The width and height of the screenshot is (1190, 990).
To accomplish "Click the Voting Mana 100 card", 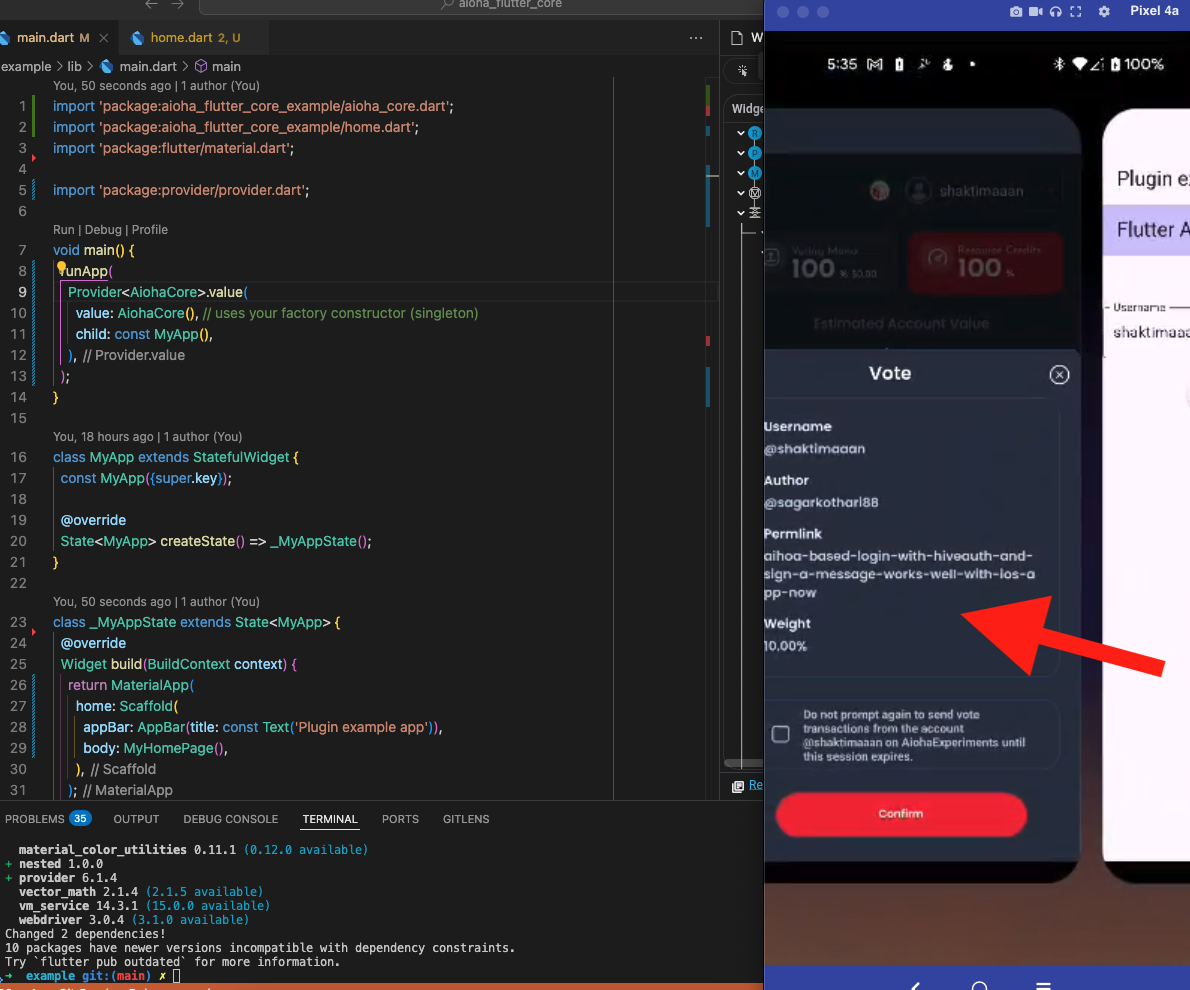I will pyautogui.click(x=829, y=263).
